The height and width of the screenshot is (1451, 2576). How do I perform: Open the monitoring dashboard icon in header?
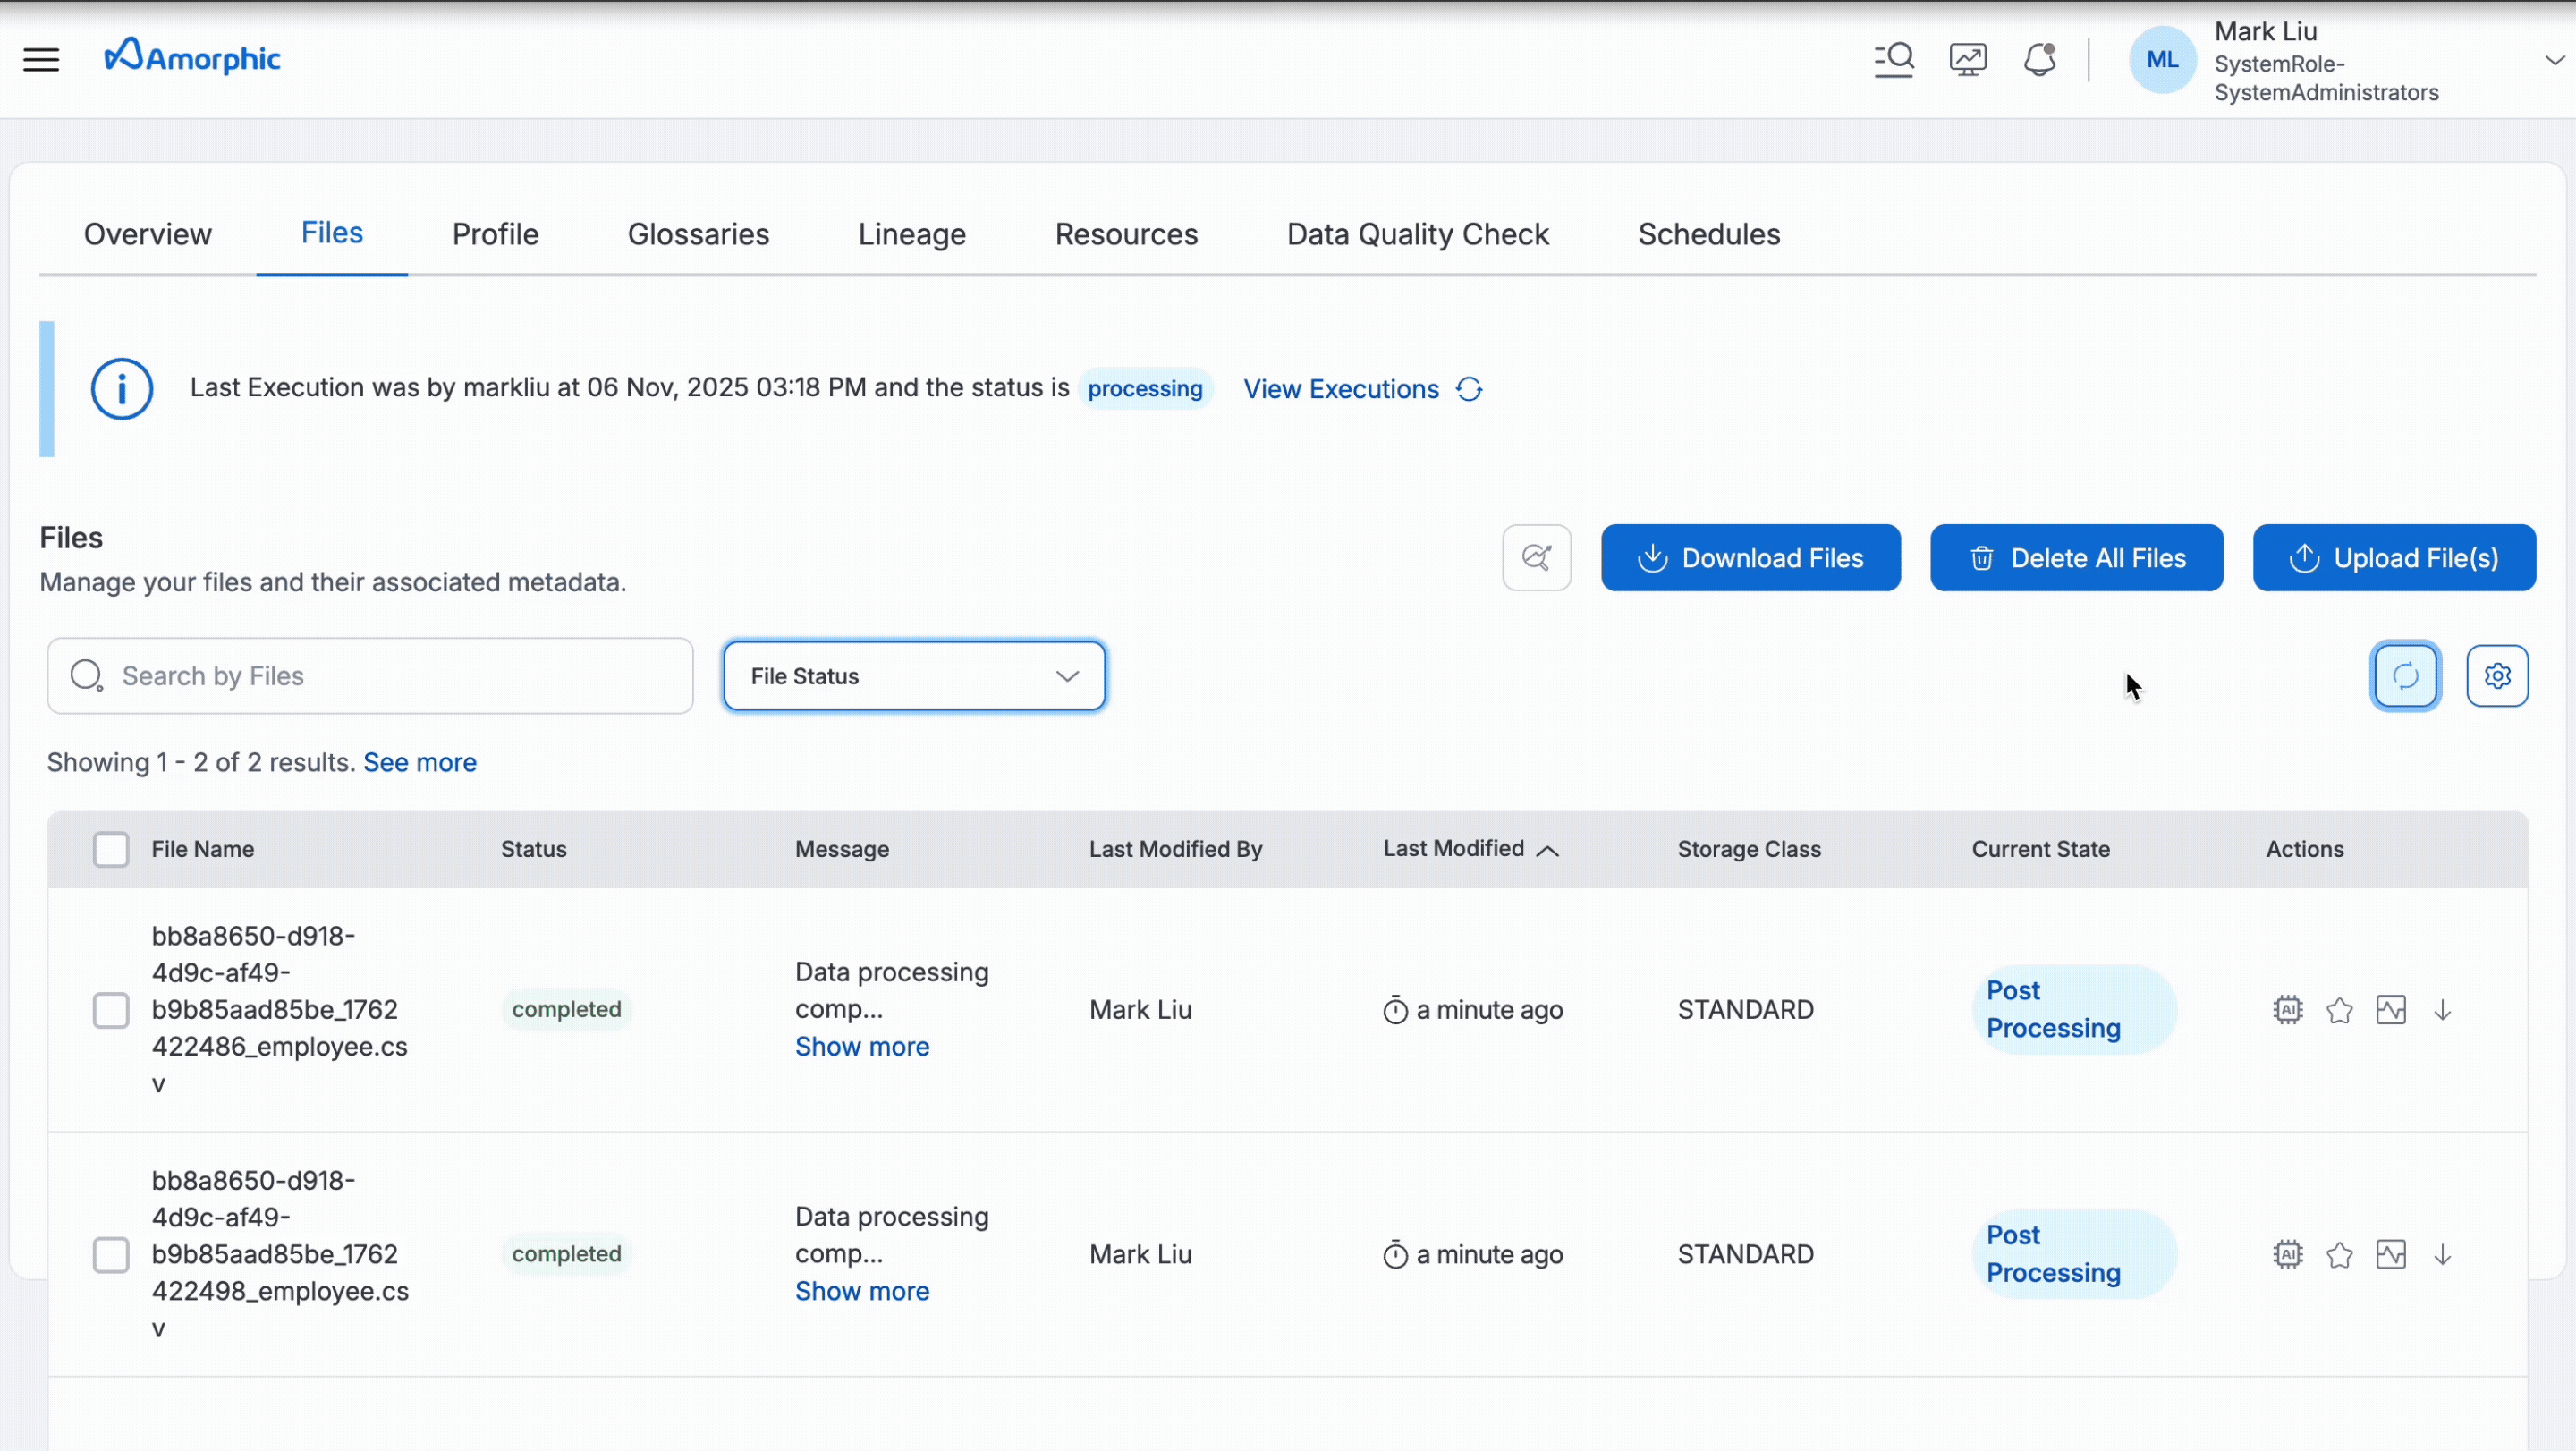pos(1967,60)
